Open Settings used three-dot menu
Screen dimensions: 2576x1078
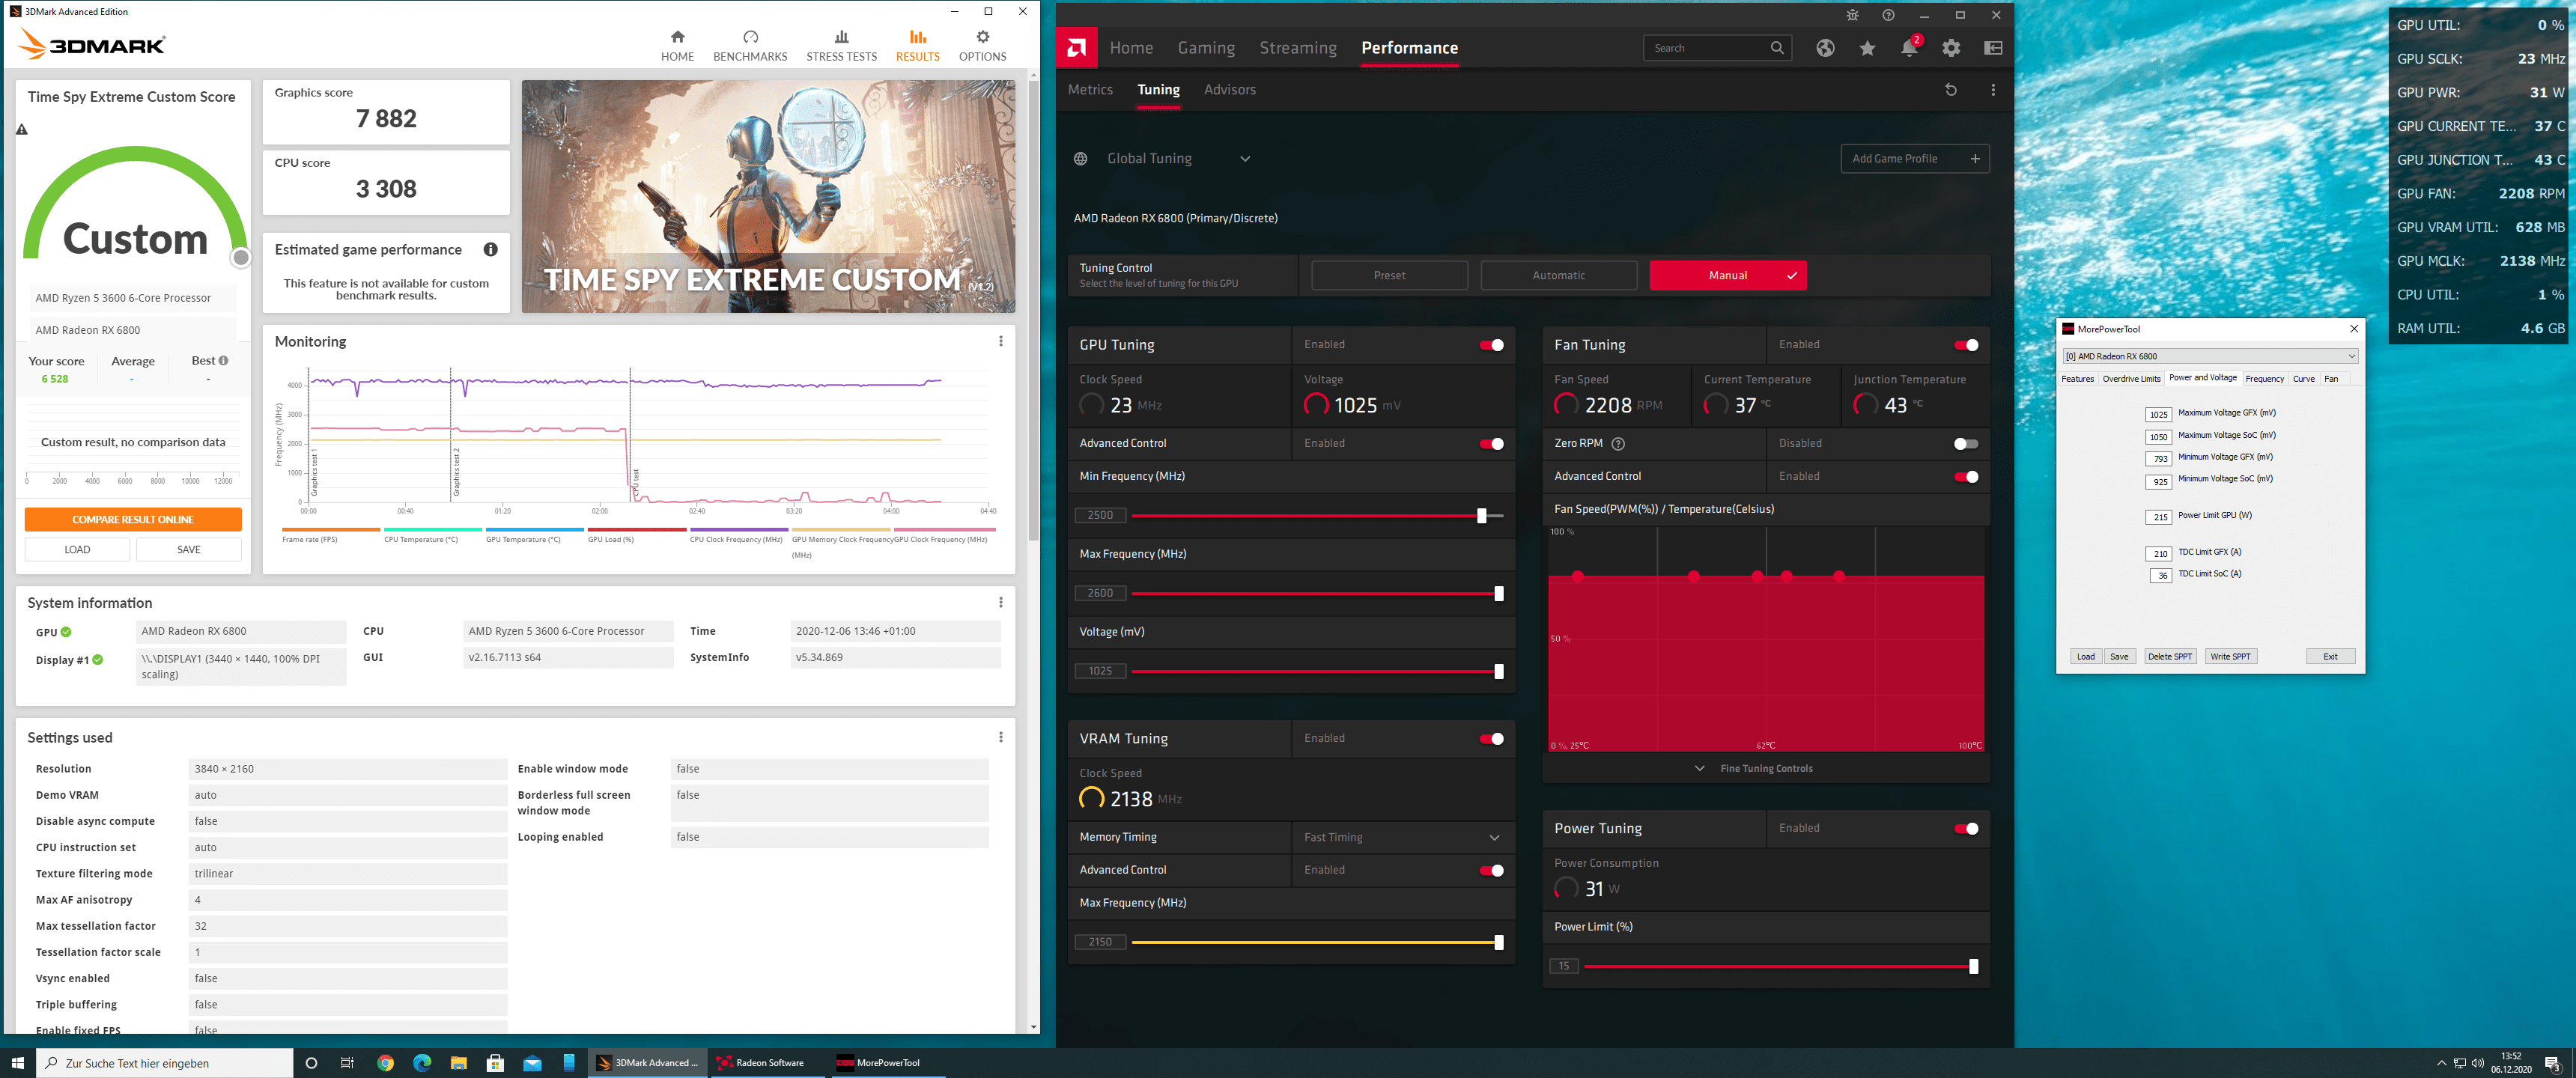pyautogui.click(x=1000, y=737)
